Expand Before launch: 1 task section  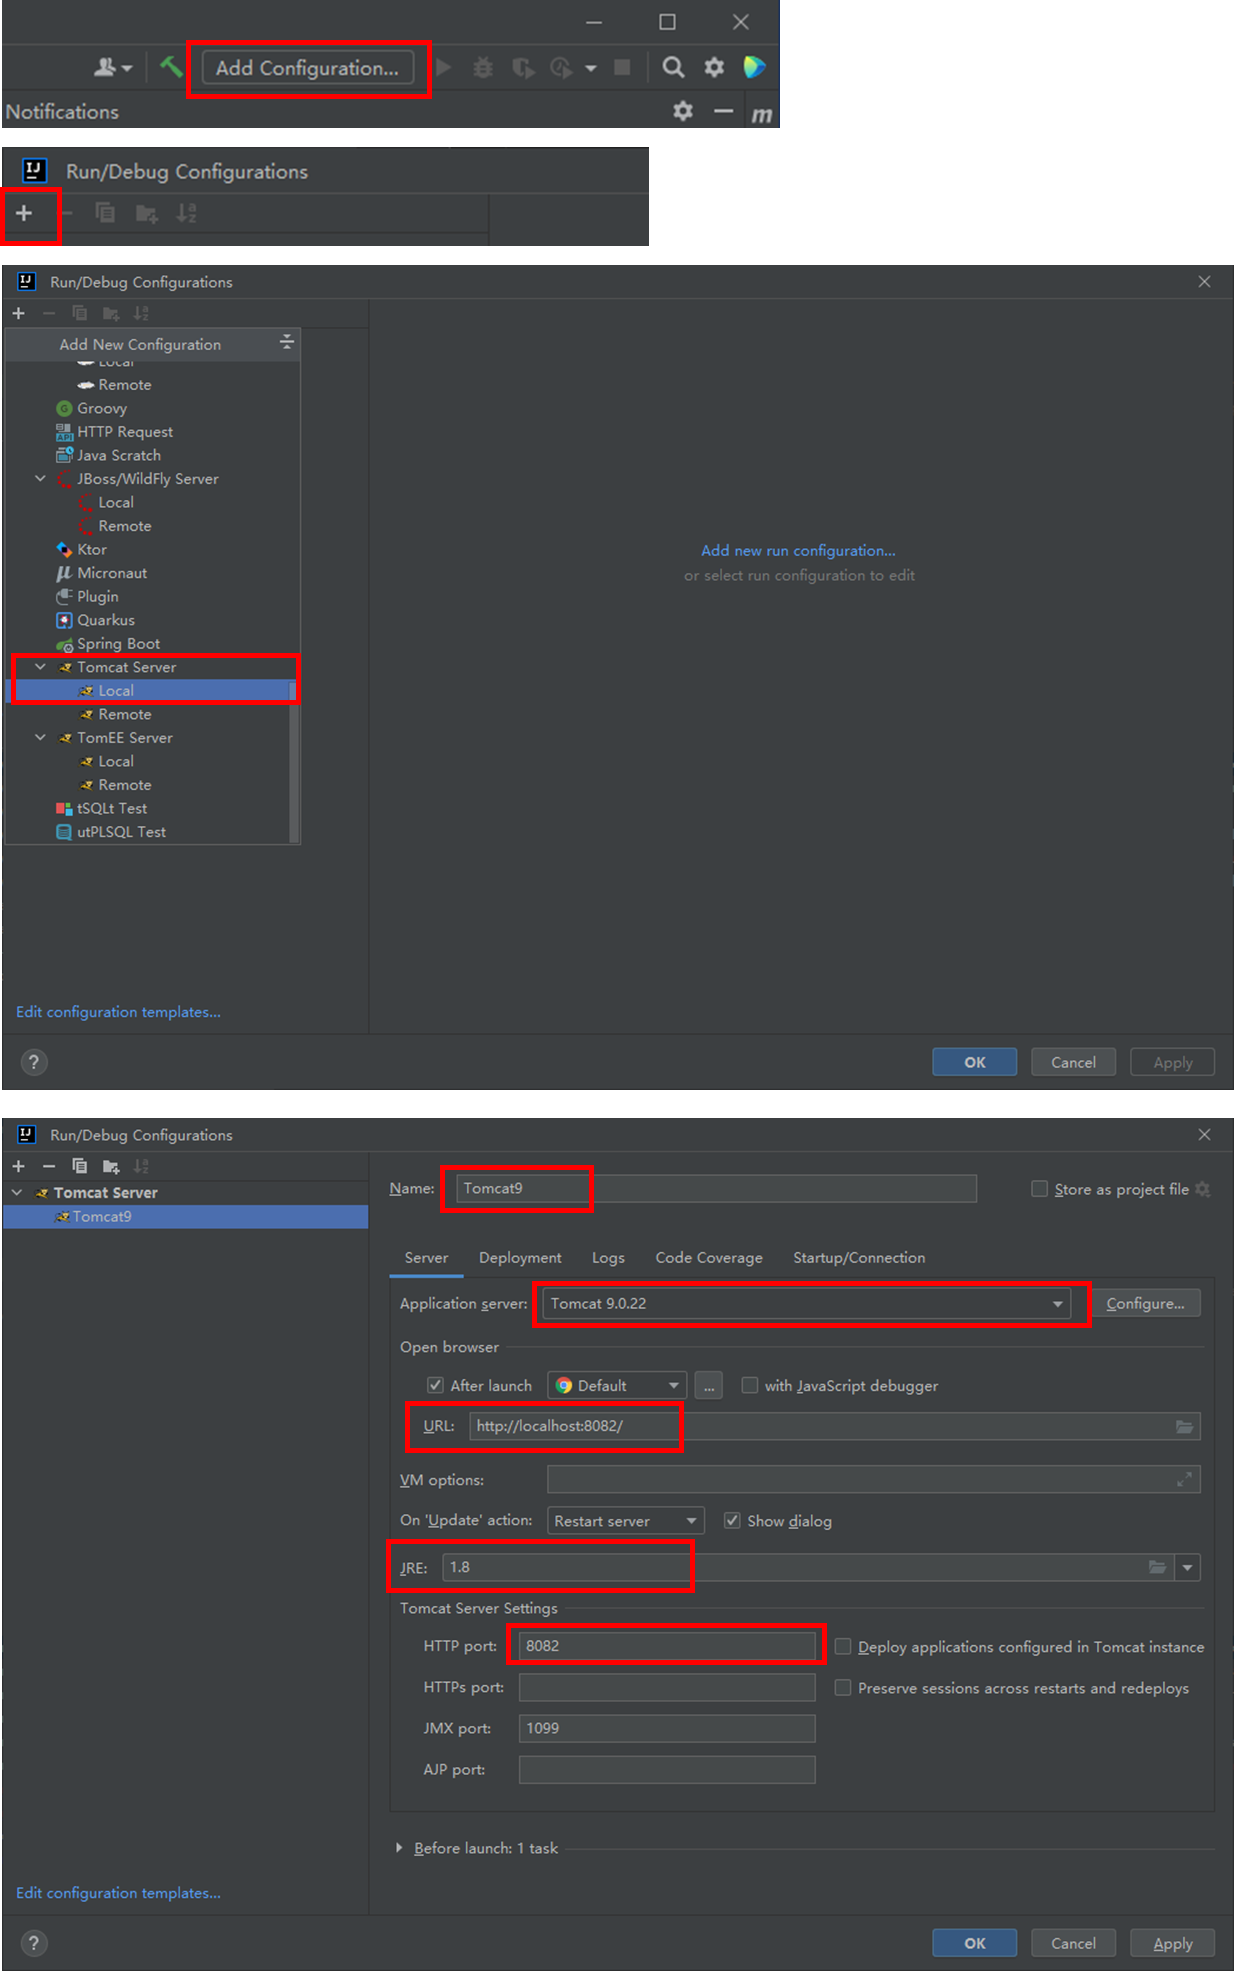point(399,1848)
